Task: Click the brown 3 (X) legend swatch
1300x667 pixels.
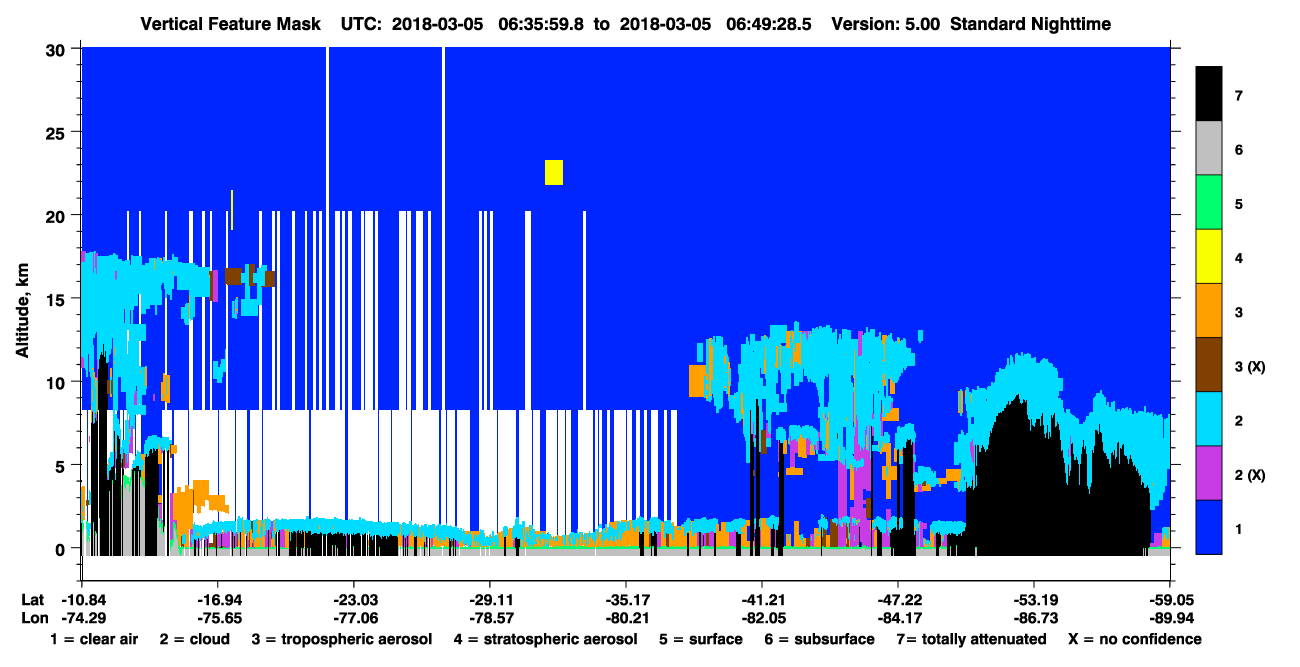Action: 1209,364
